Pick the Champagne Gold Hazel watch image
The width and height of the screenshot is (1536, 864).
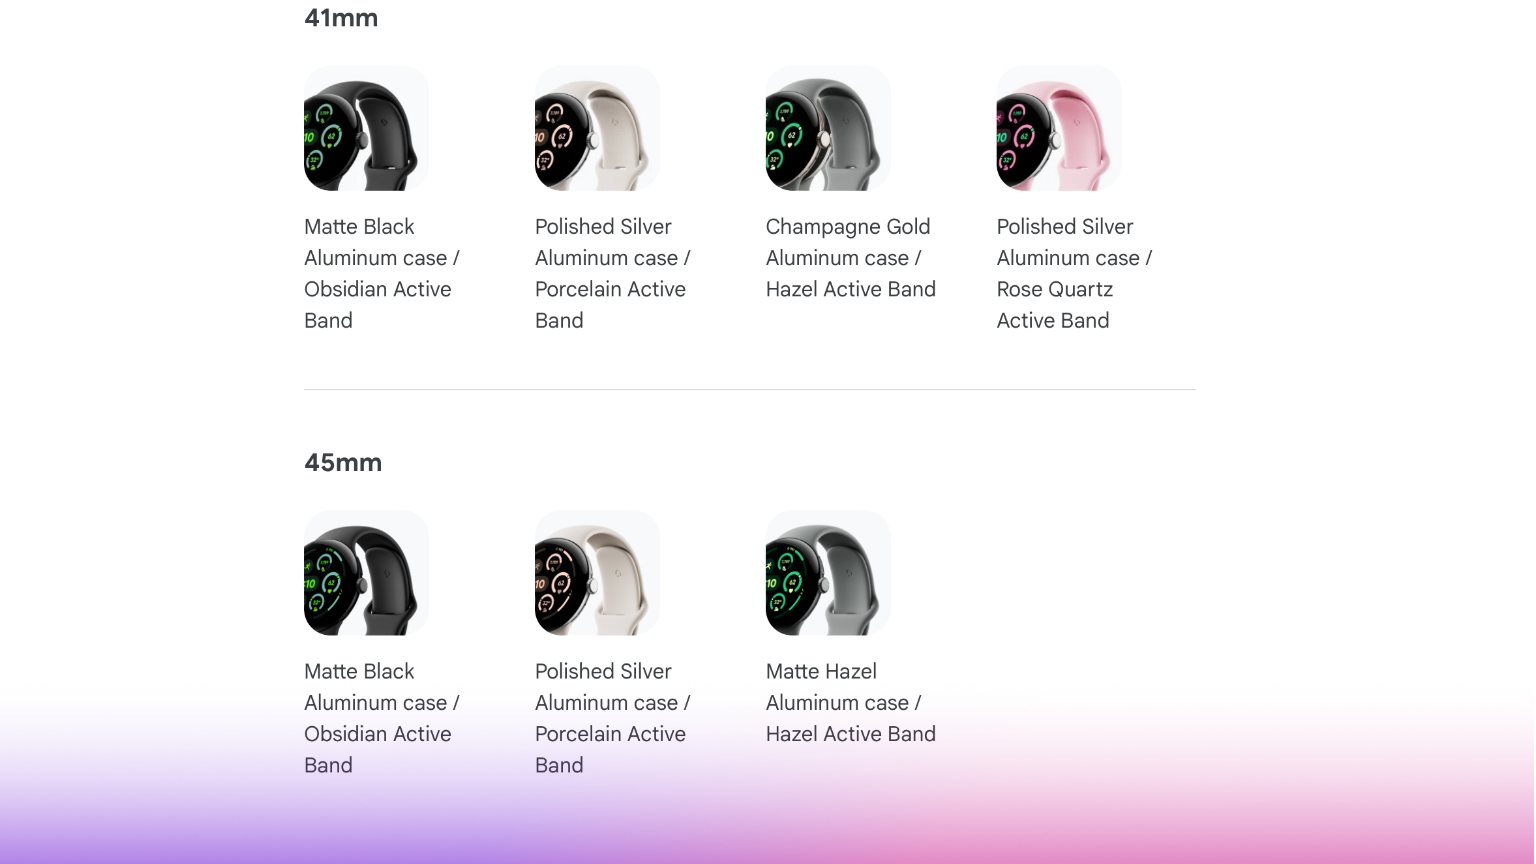pos(828,129)
